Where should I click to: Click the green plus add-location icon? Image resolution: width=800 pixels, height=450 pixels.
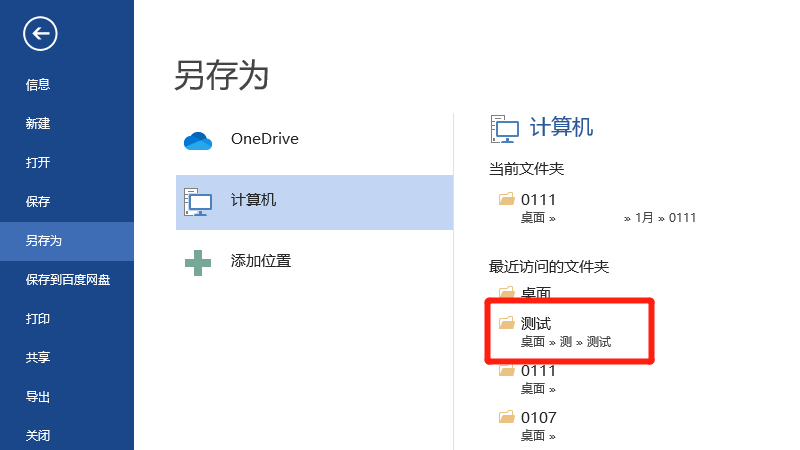[x=198, y=262]
